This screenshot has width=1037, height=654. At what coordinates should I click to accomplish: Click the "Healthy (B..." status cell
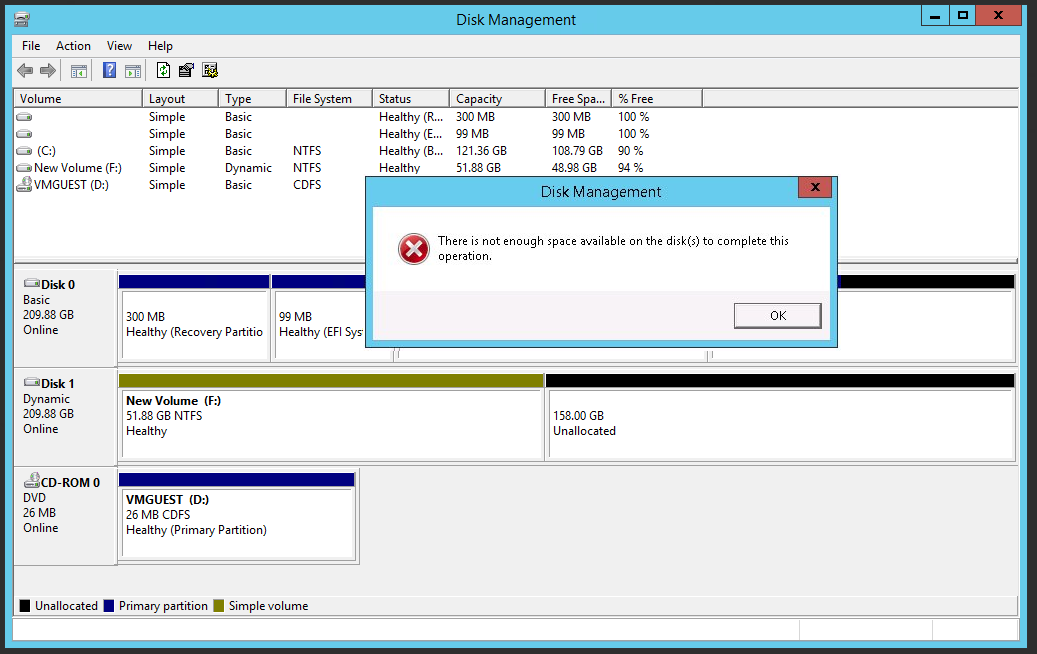coord(411,151)
